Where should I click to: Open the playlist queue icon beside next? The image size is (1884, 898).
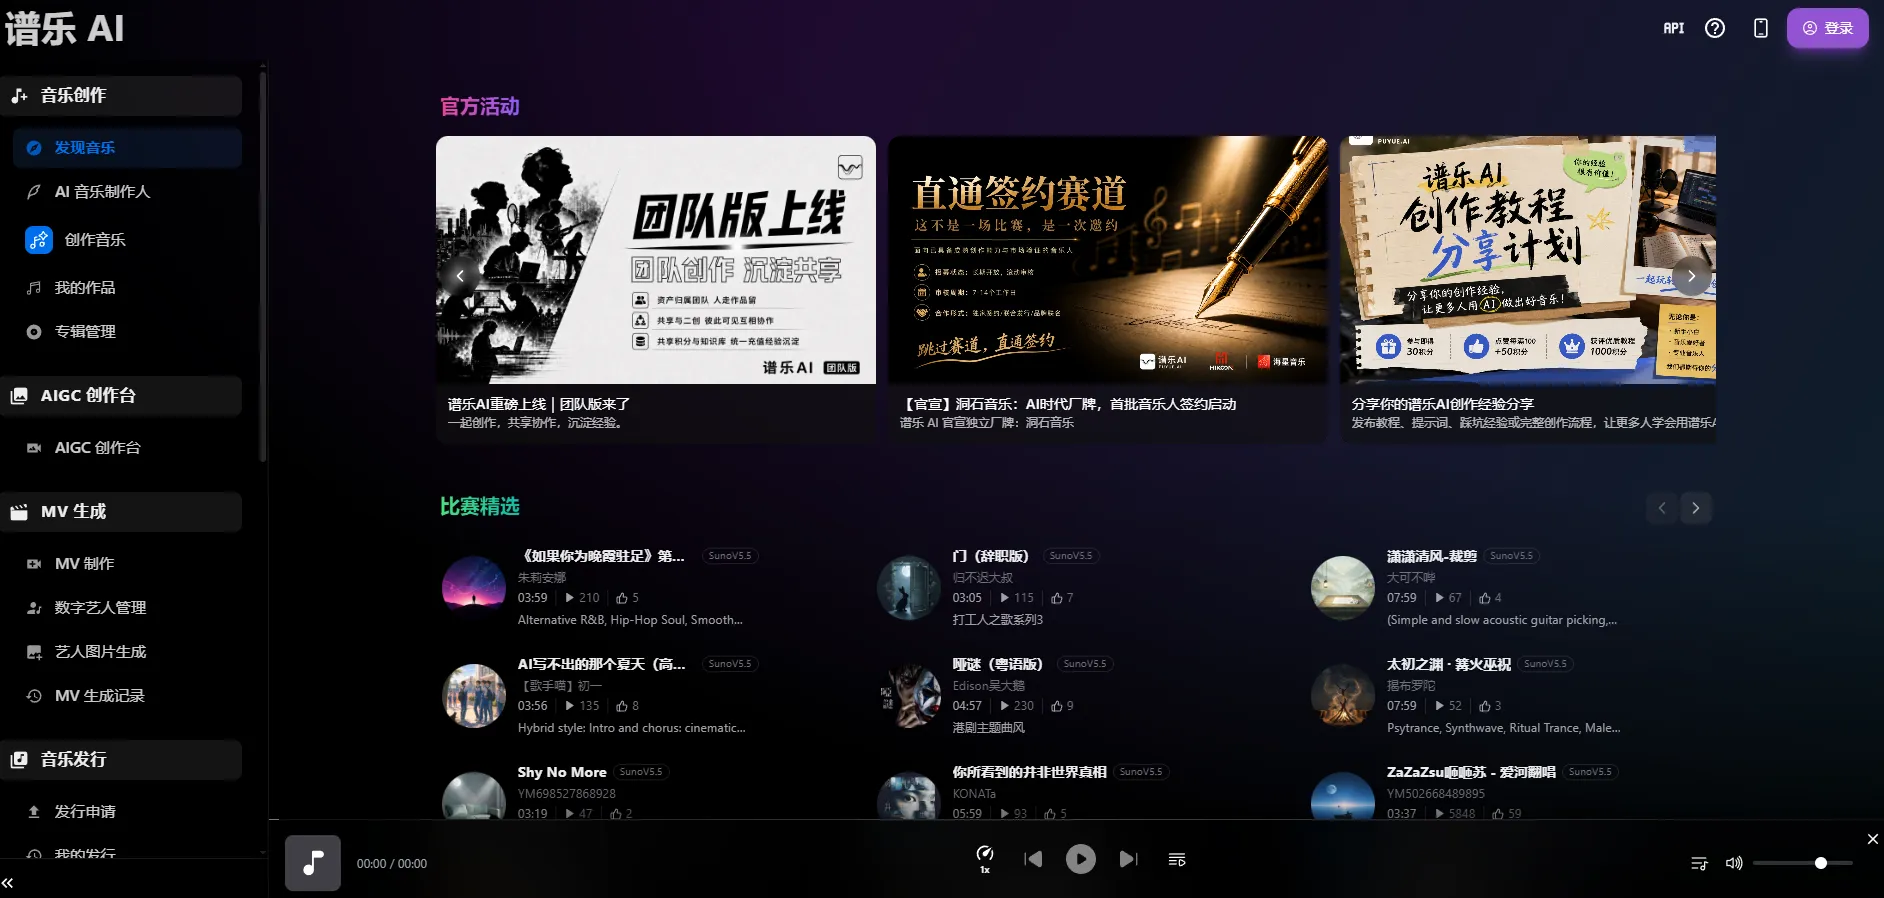point(1177,860)
